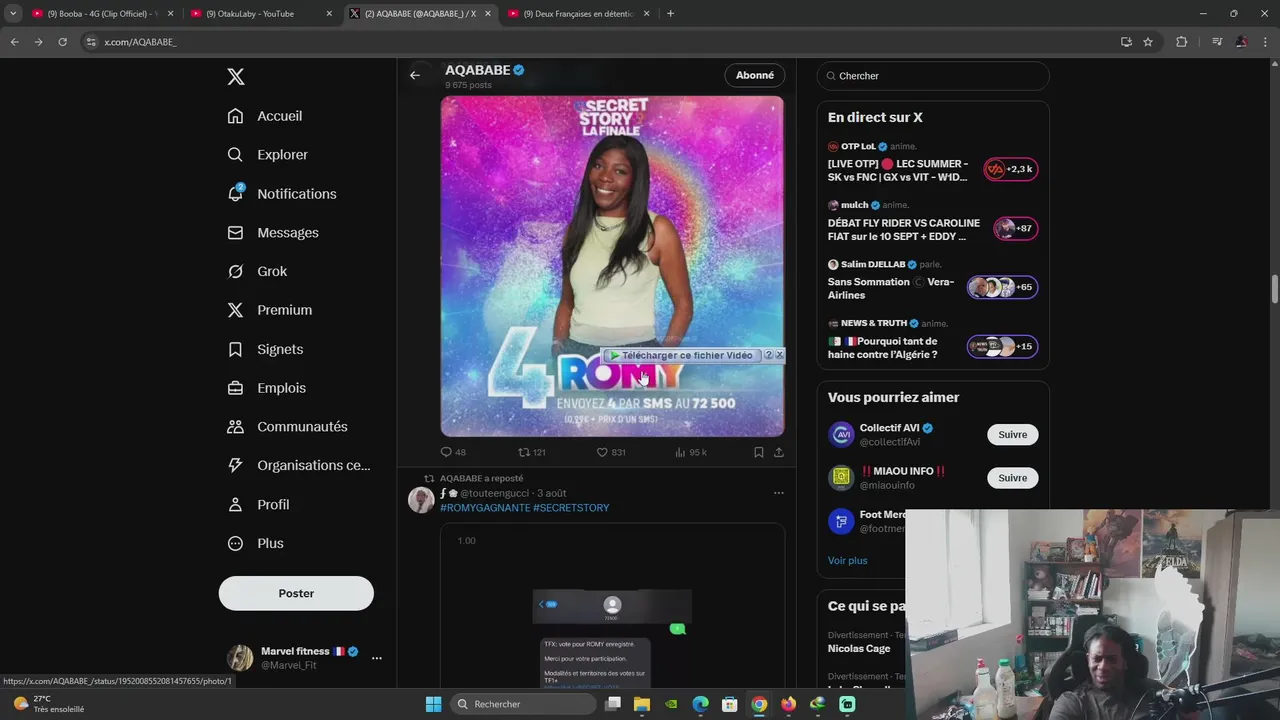This screenshot has height=720, width=1280.
Task: Open the DÉBAT FLY RIDER live space
Action: pyautogui.click(x=904, y=230)
